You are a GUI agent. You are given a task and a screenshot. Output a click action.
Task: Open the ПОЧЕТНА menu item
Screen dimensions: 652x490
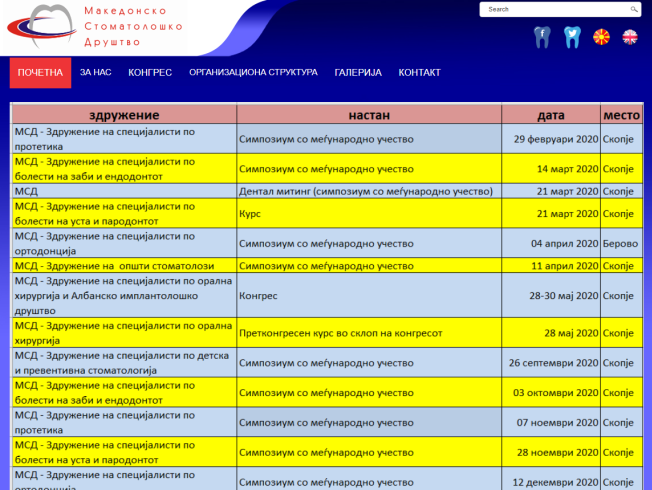click(x=40, y=73)
